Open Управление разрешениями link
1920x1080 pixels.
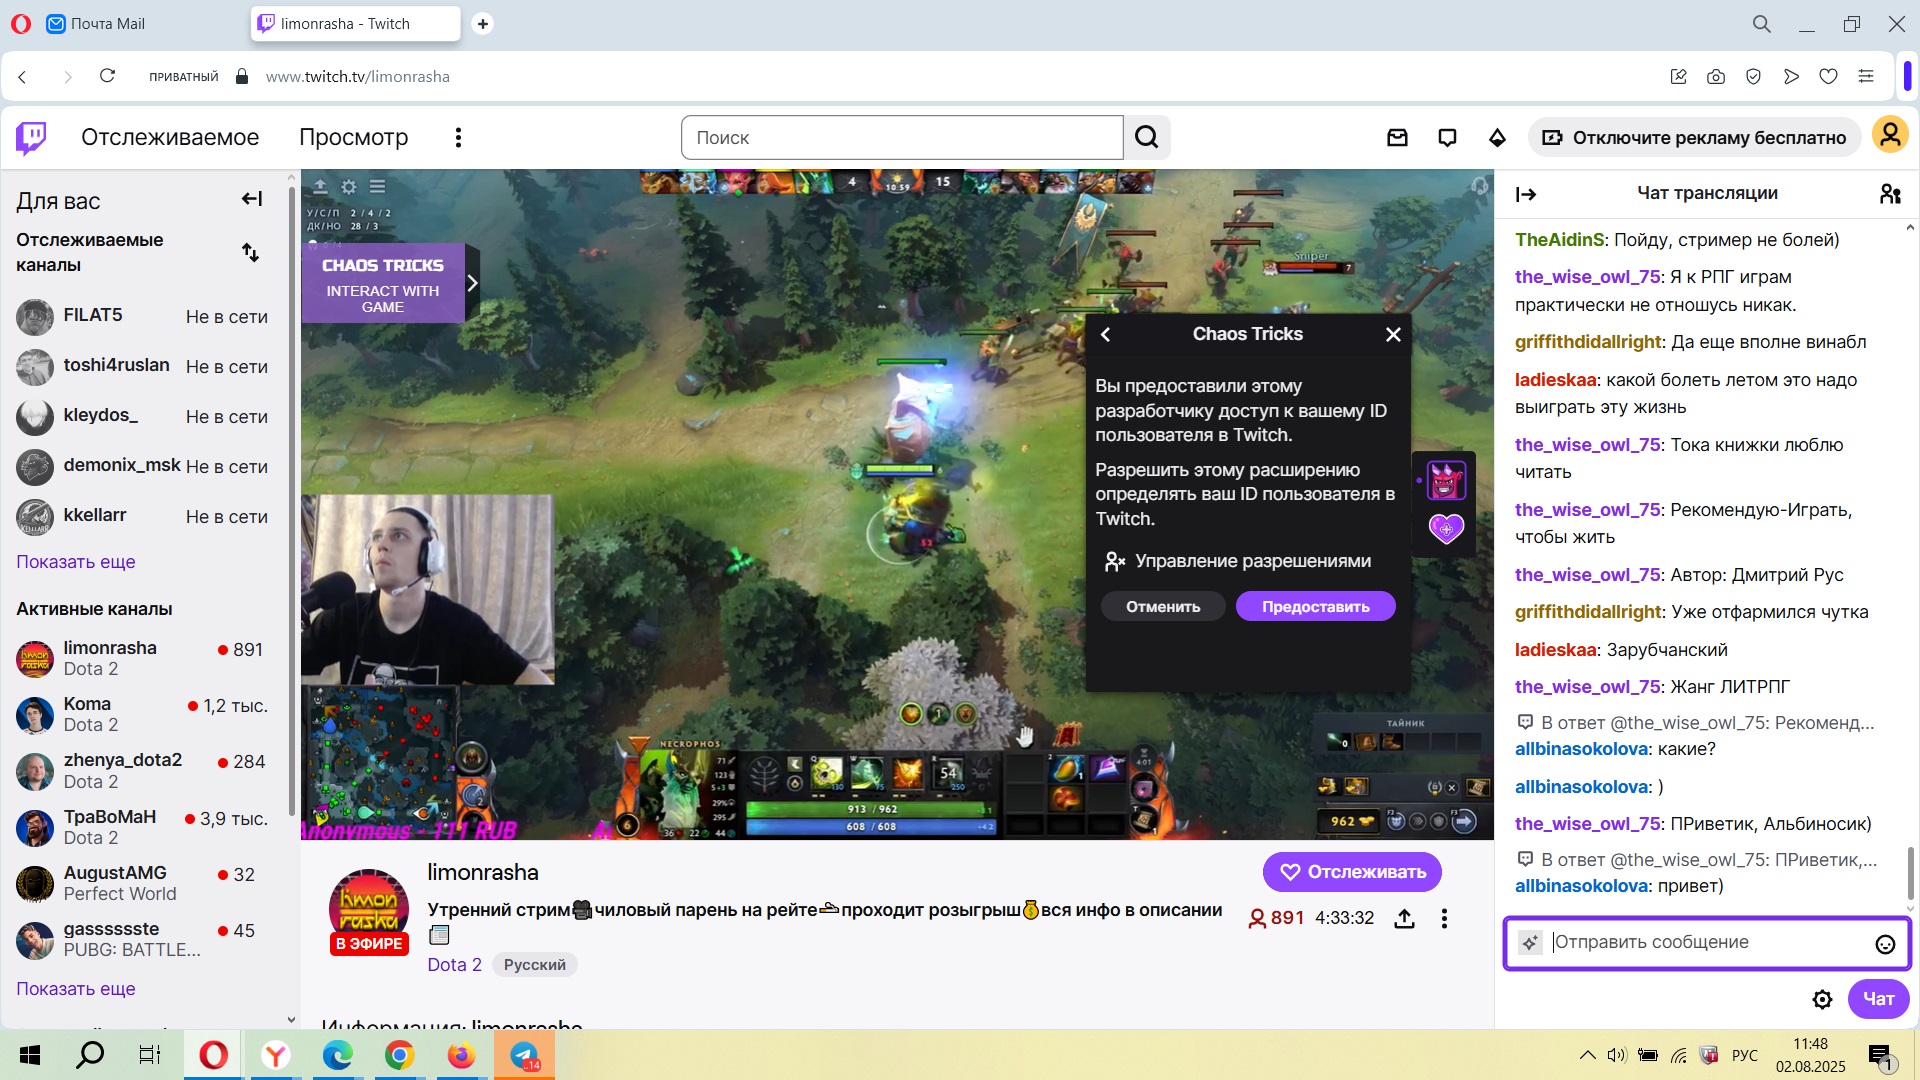[1238, 561]
